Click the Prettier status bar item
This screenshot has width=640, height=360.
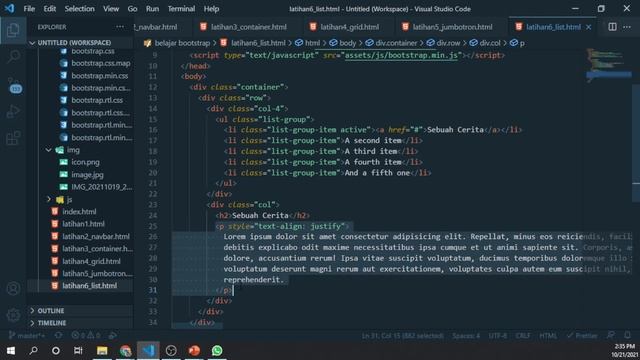click(582, 336)
